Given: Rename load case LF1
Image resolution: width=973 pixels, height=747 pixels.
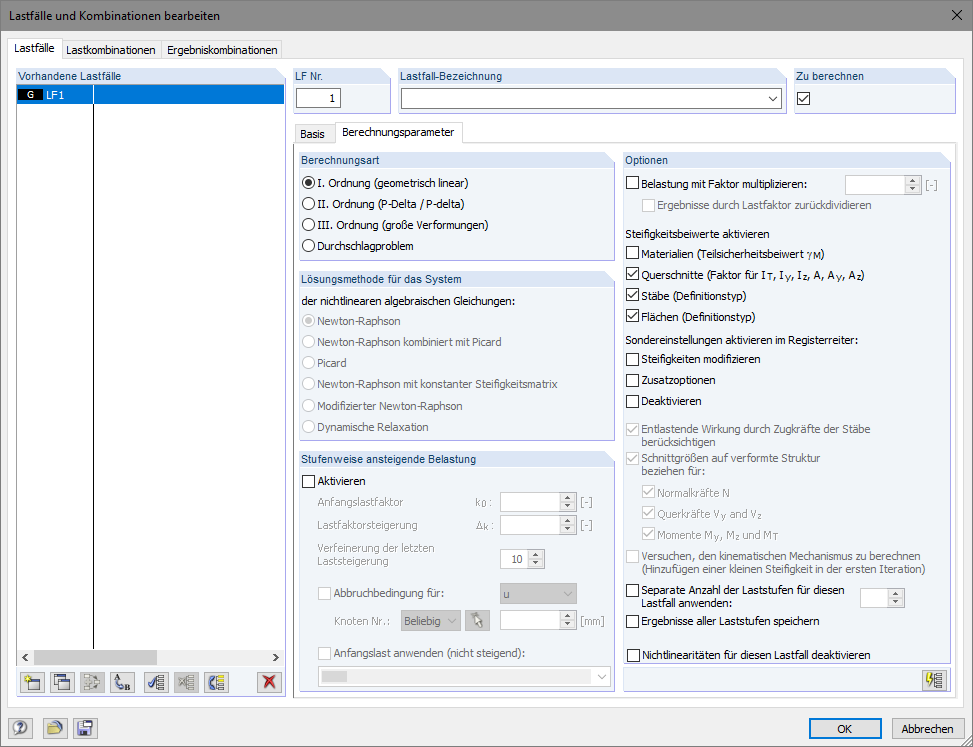Looking at the screenshot, I should [120, 682].
